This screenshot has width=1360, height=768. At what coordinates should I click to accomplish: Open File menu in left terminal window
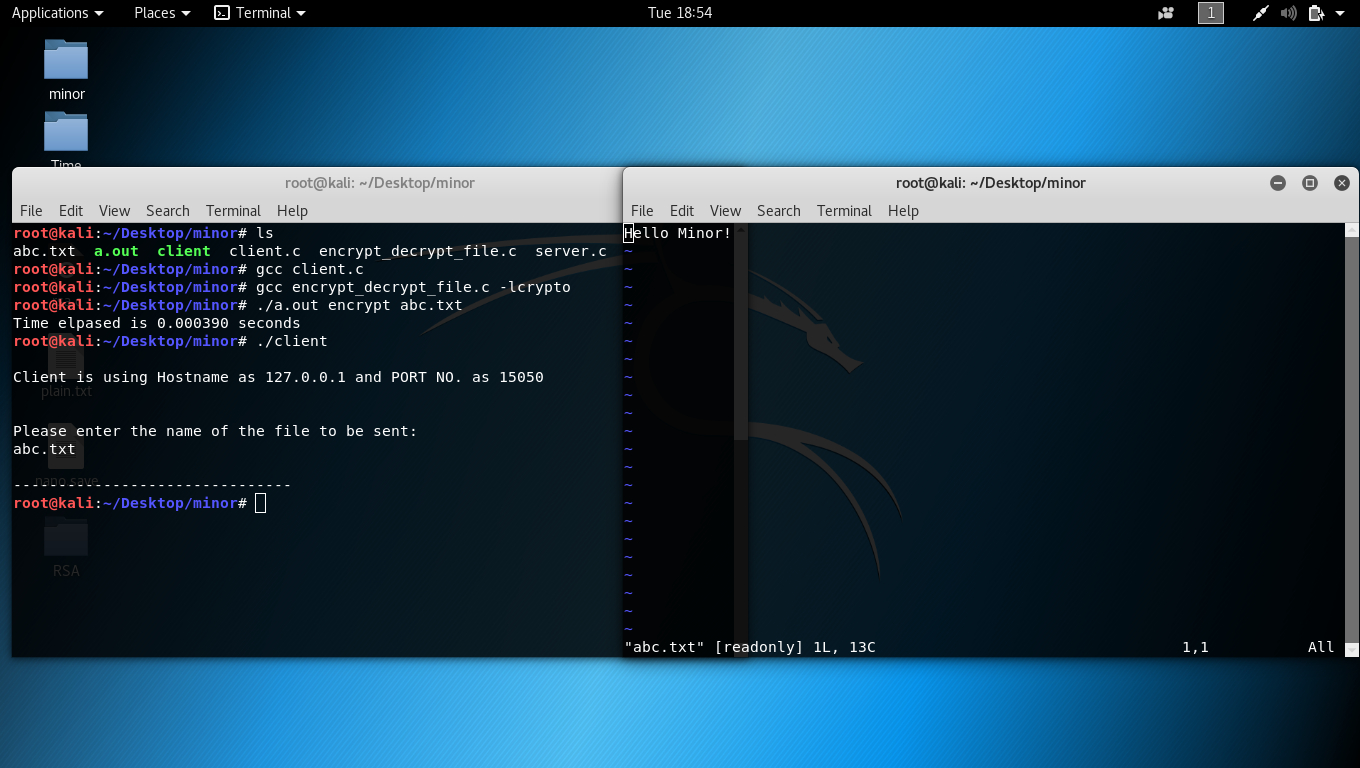tap(31, 210)
